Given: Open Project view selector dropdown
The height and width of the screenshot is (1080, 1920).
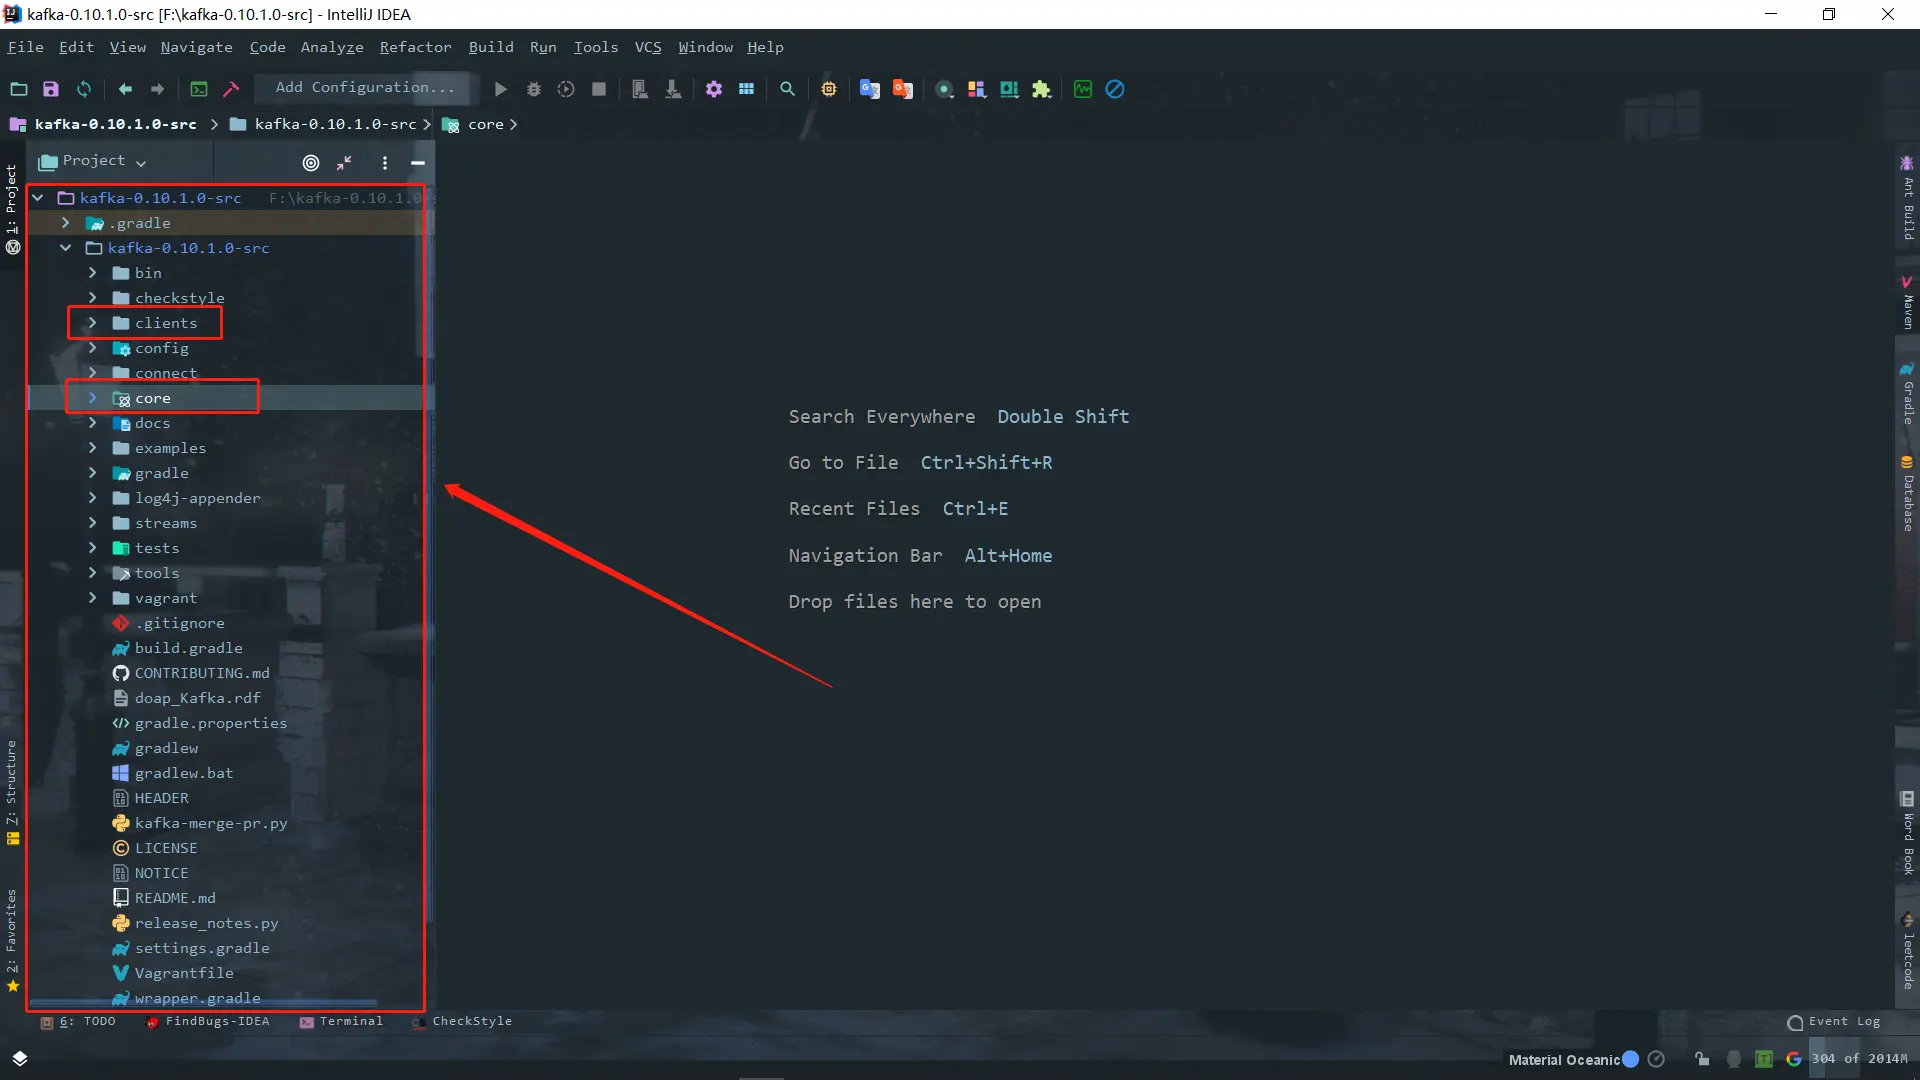Looking at the screenshot, I should (93, 161).
